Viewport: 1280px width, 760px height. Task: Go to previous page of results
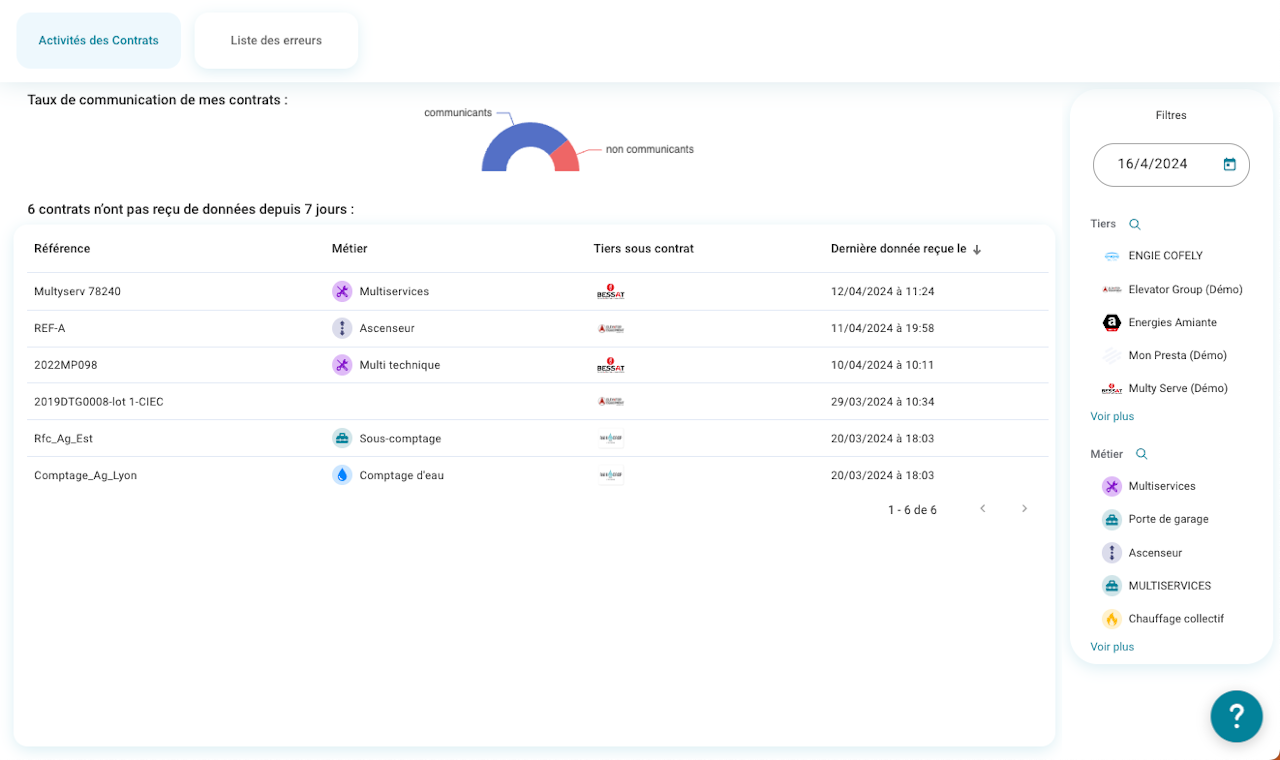[x=983, y=509]
